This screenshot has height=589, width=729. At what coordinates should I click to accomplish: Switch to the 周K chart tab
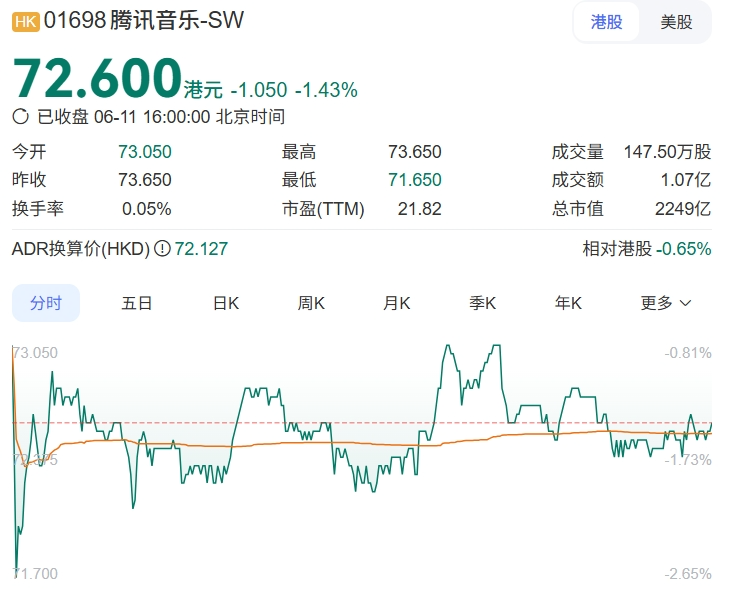click(311, 303)
